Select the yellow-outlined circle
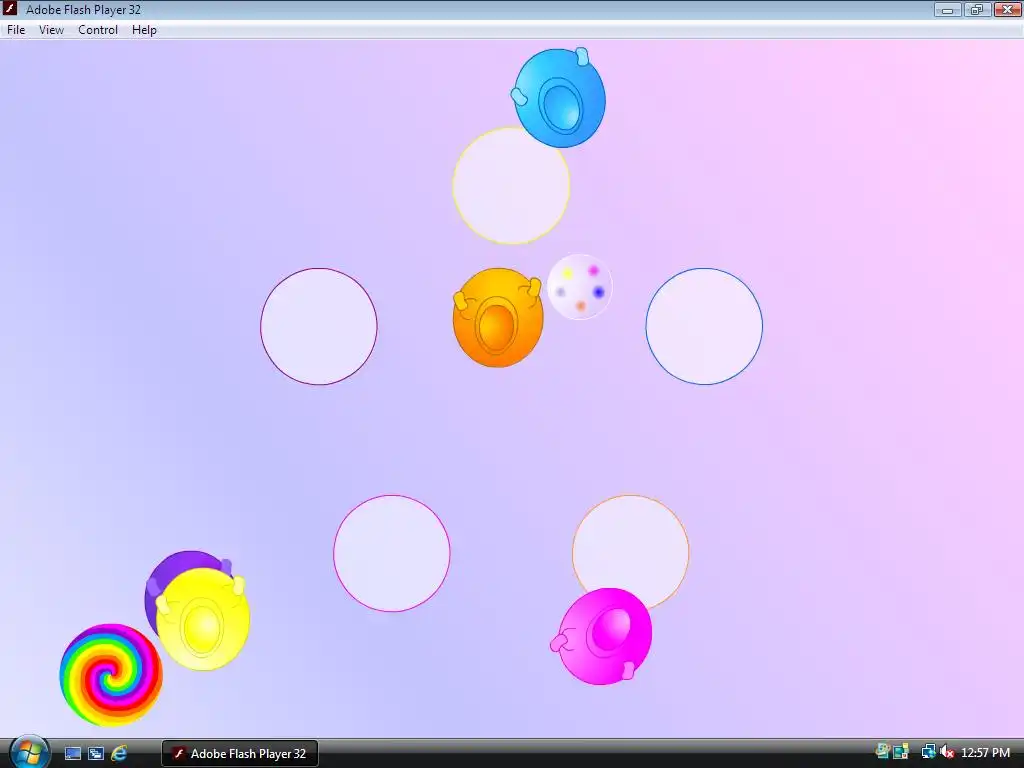This screenshot has width=1024, height=768. (x=511, y=185)
